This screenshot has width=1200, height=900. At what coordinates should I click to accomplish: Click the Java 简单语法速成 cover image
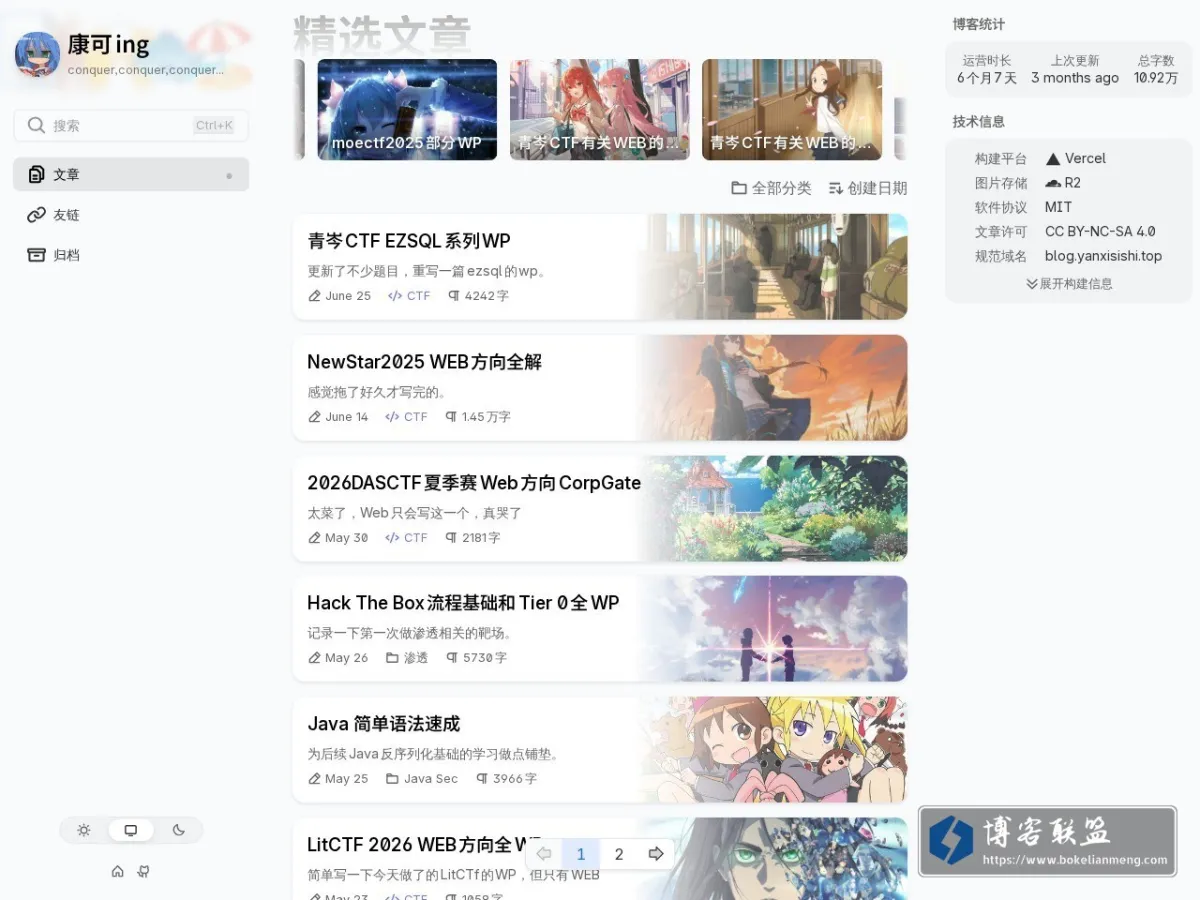(x=773, y=749)
